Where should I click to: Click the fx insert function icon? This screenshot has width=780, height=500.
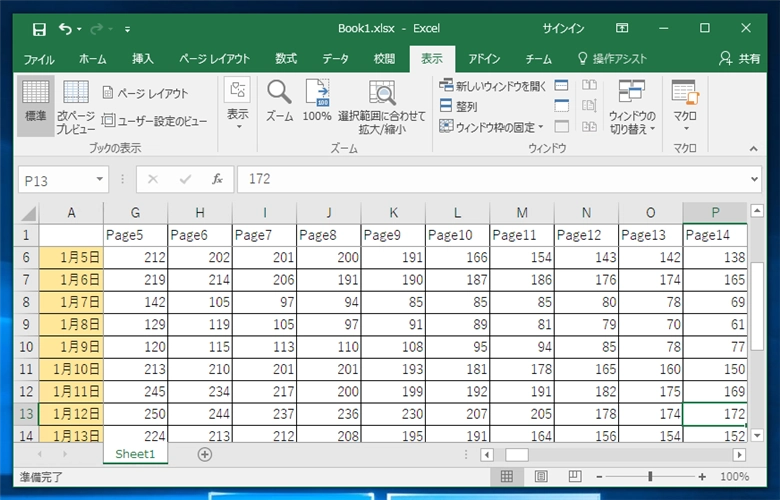(x=217, y=179)
